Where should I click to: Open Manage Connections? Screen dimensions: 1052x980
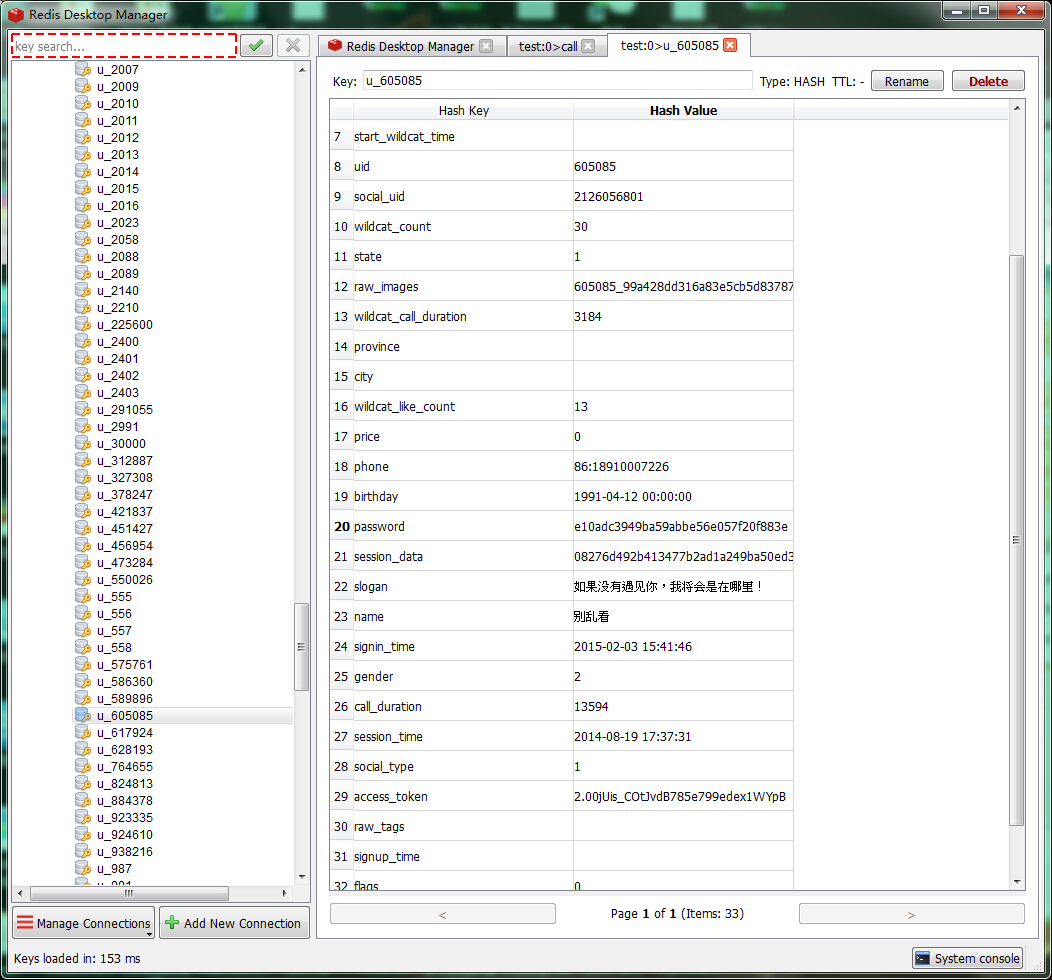tap(84, 922)
